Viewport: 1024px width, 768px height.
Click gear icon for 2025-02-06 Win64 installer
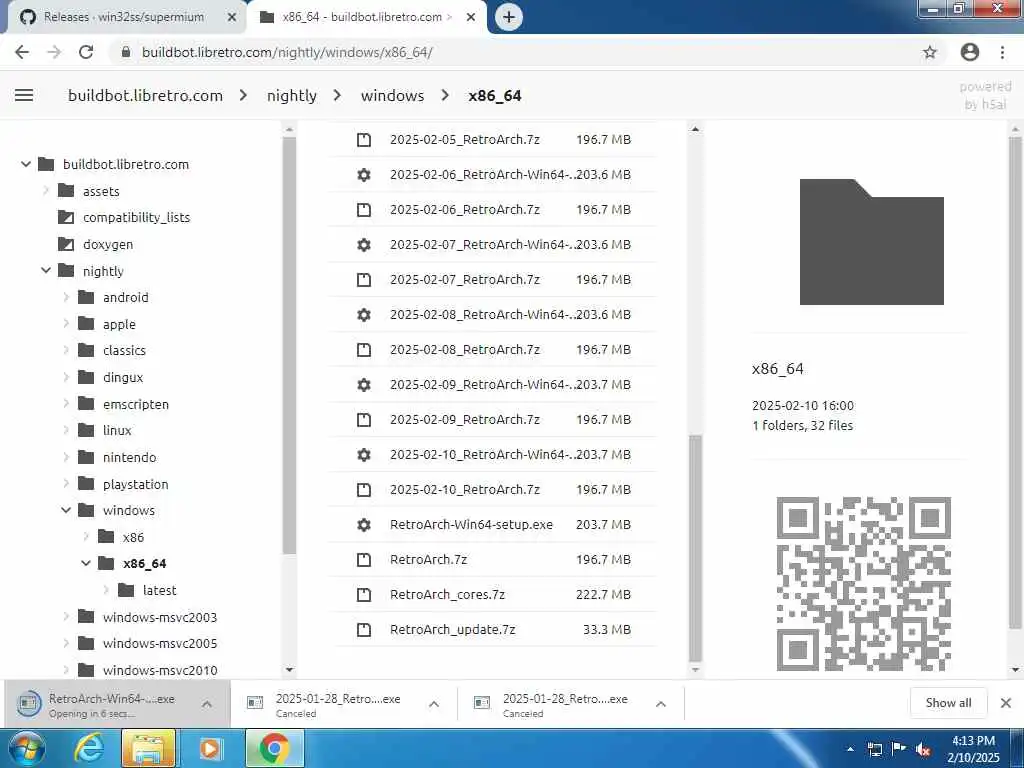(x=364, y=174)
